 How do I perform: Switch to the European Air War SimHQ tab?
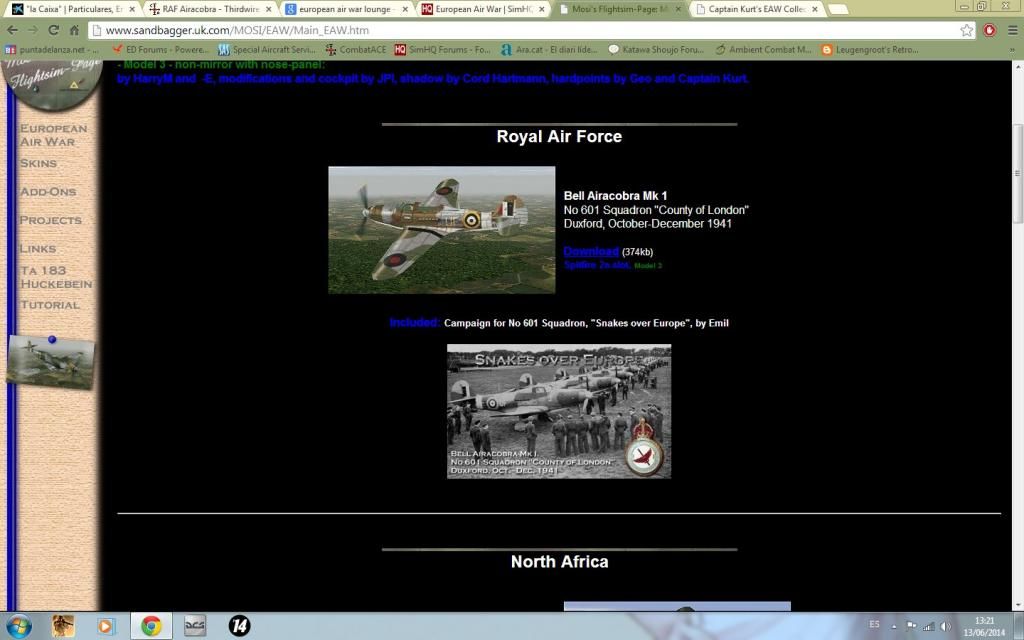point(483,9)
